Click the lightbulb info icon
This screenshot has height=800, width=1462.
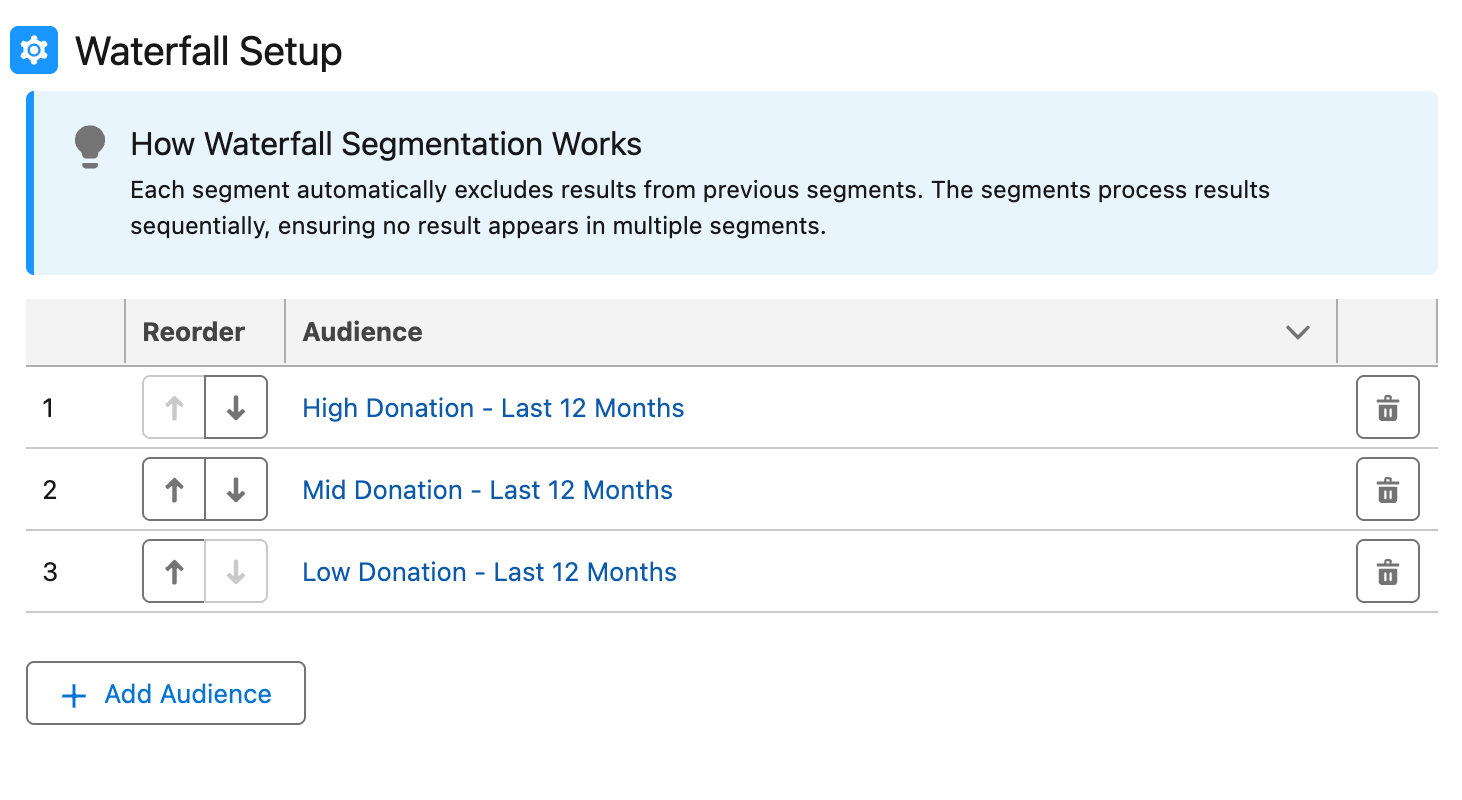[90, 147]
